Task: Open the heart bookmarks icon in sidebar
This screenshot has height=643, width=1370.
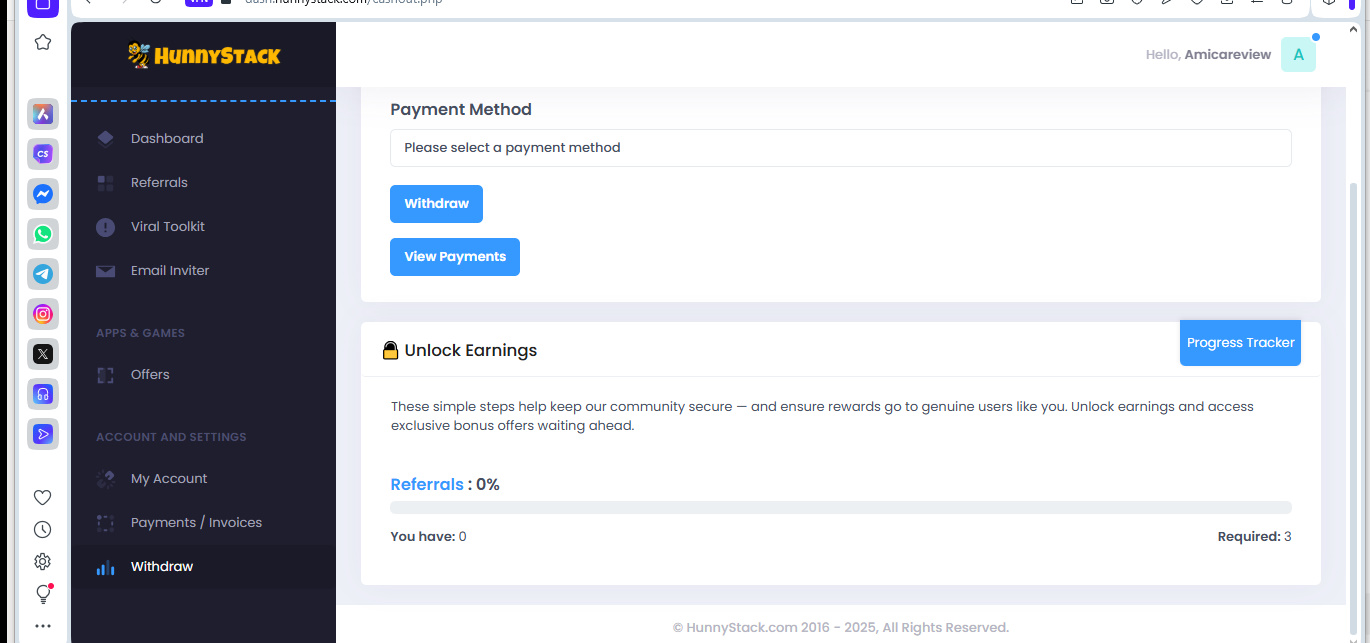Action: click(43, 498)
